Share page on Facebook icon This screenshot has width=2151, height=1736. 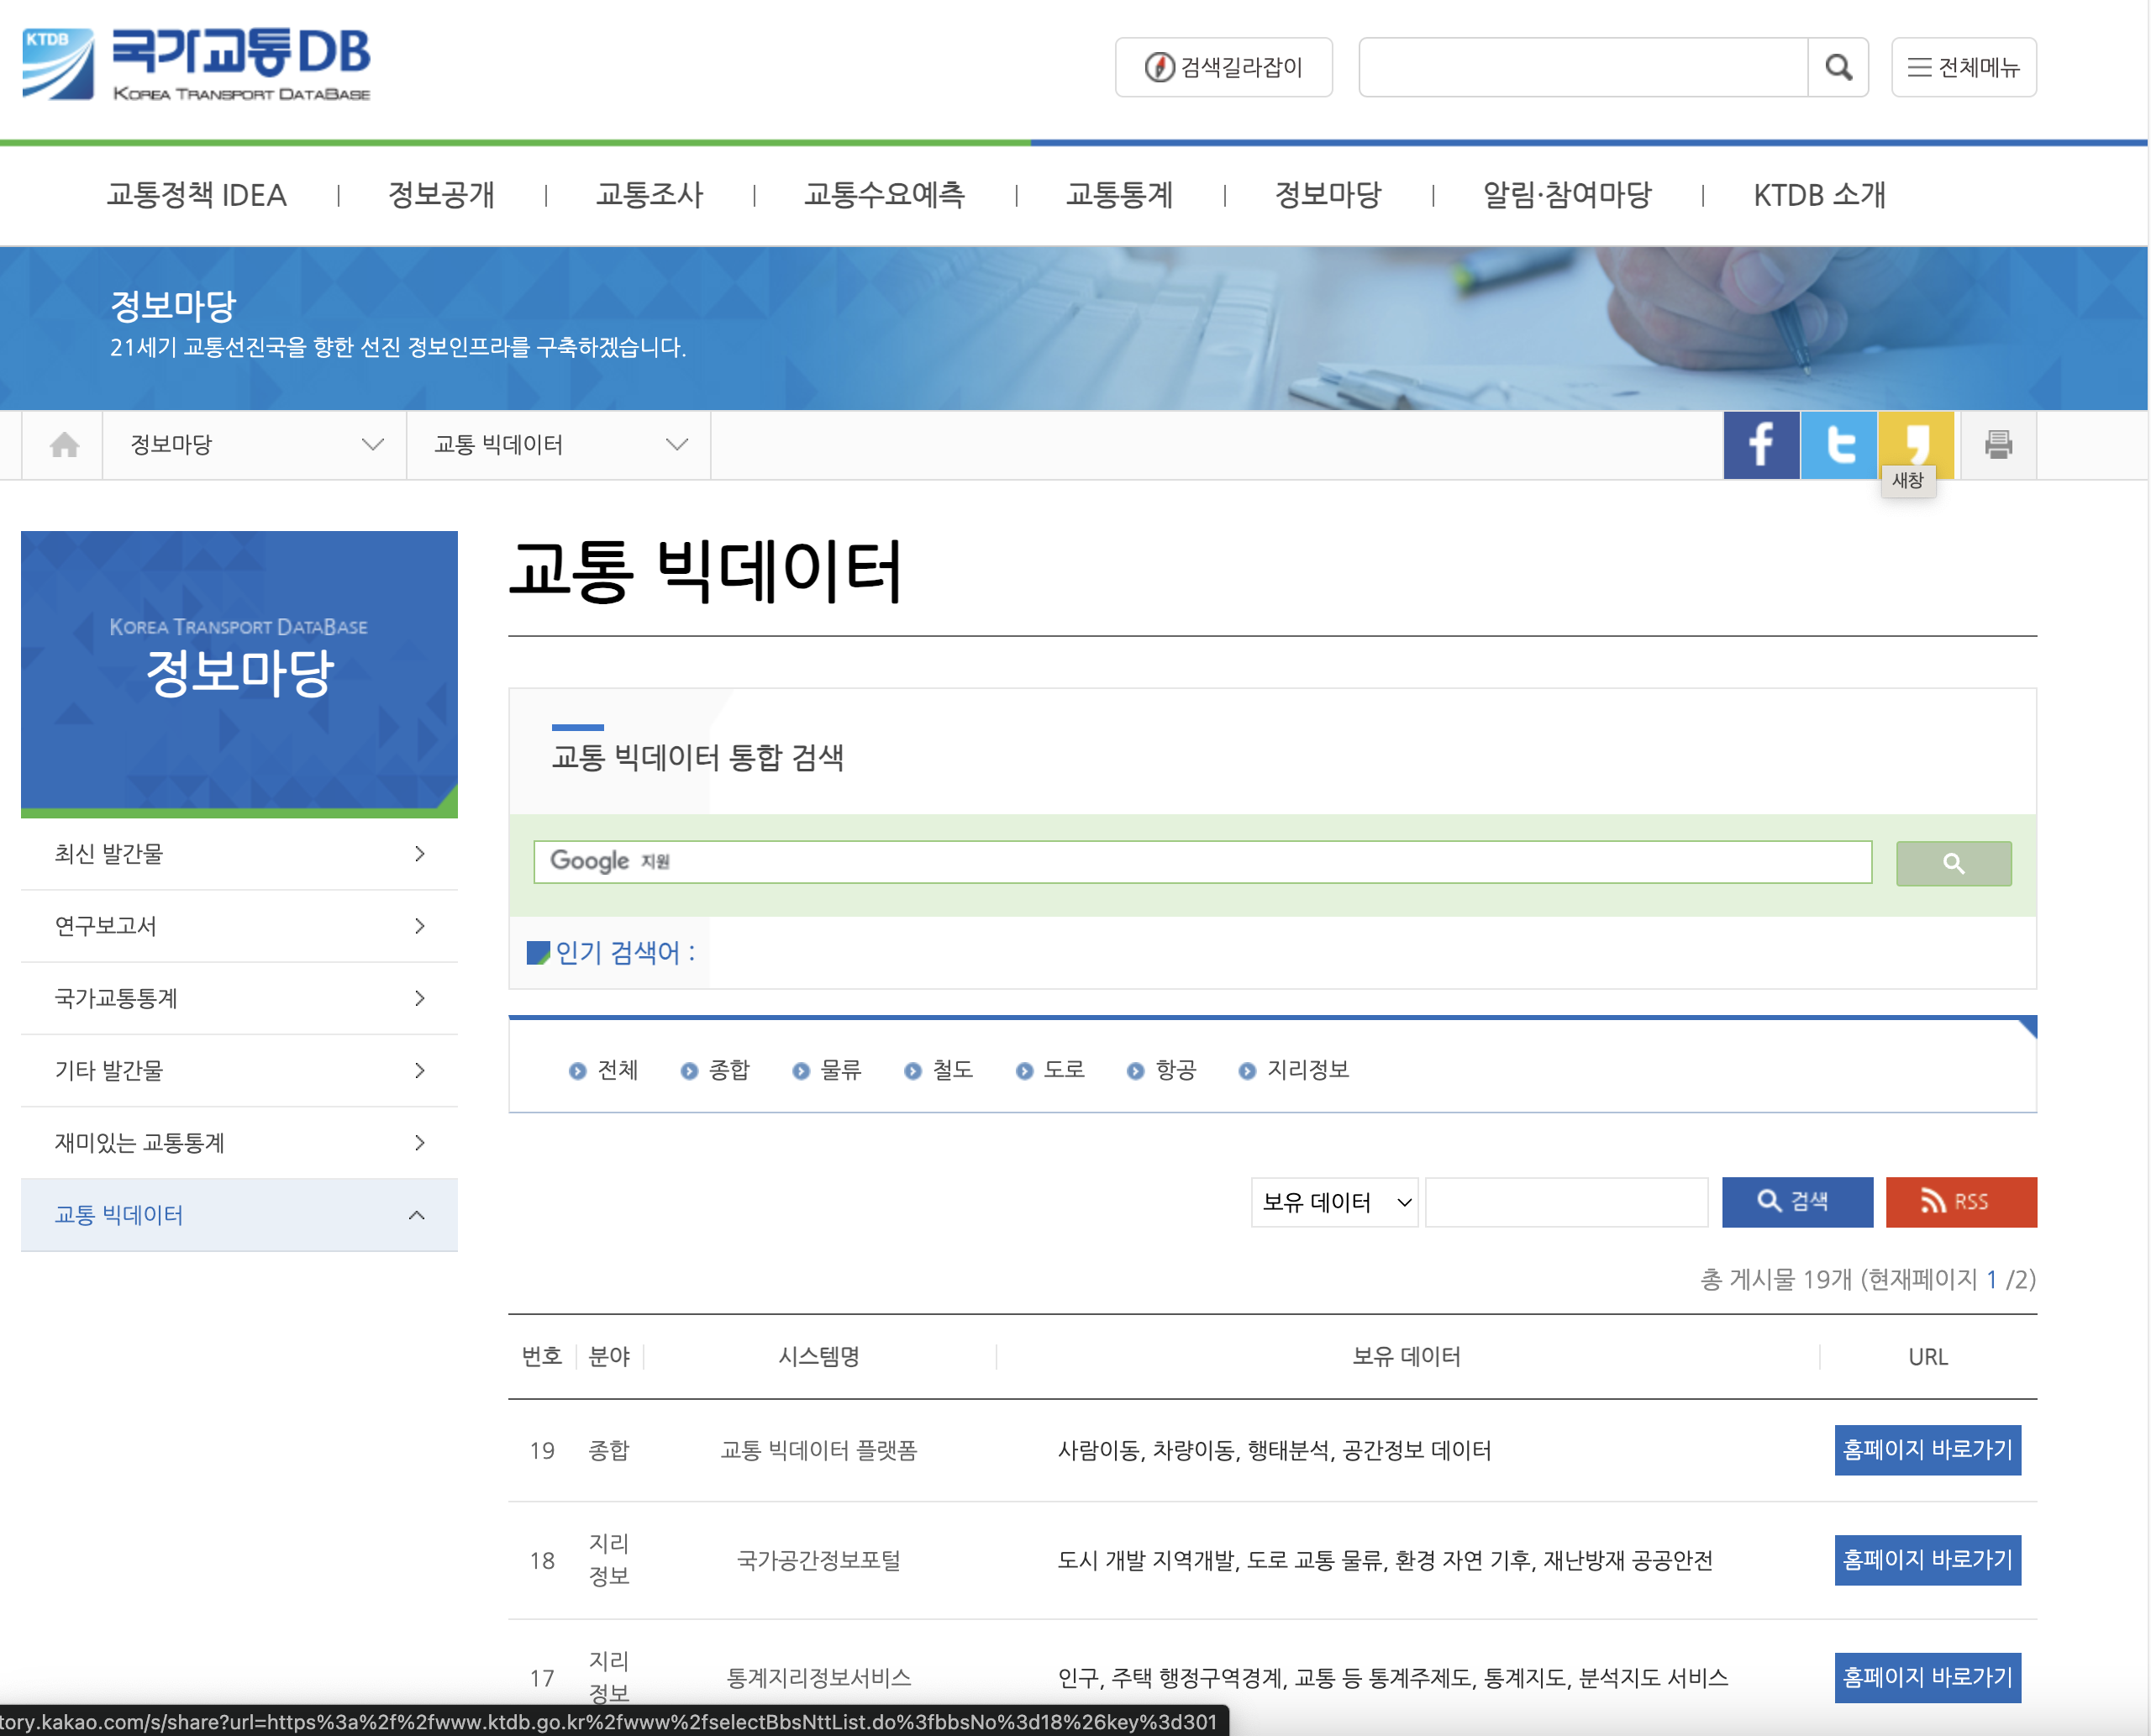[x=1760, y=445]
